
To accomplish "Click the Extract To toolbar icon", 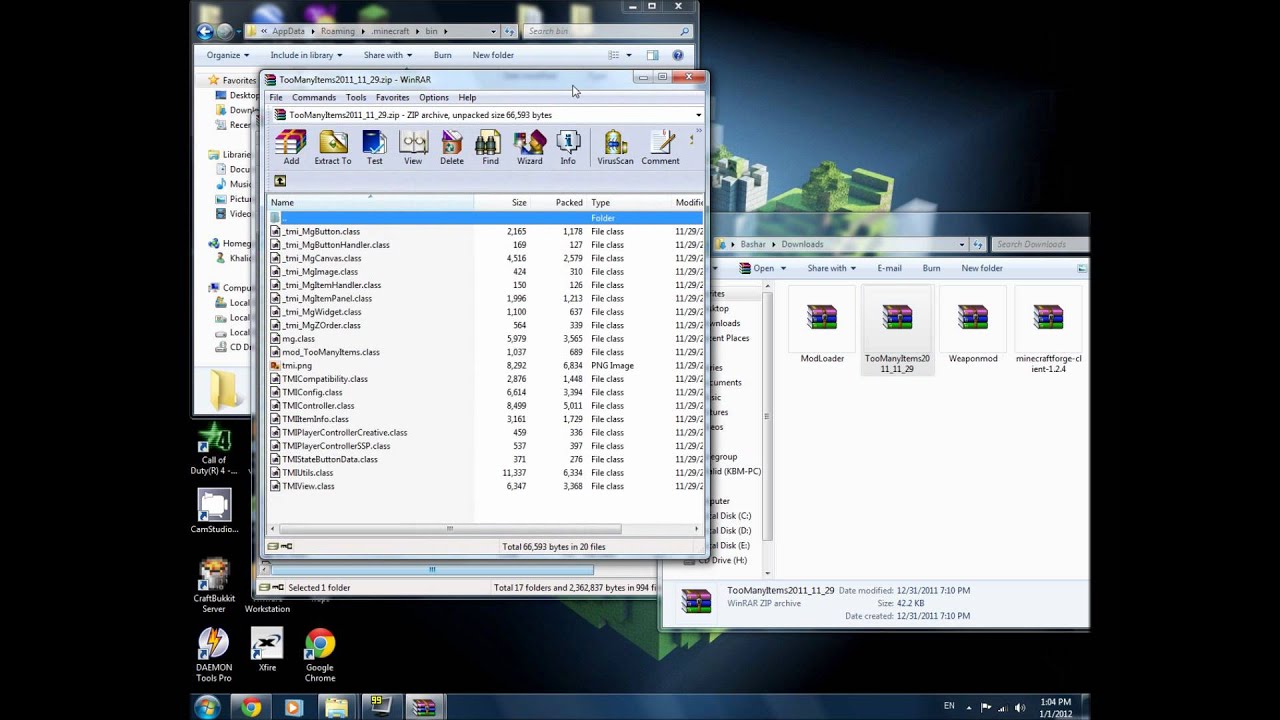I will click(x=333, y=148).
